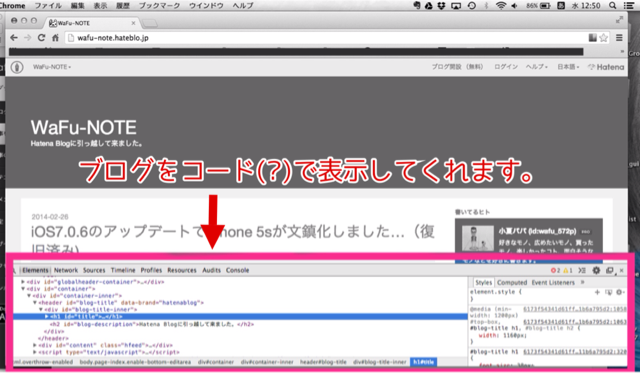Open the Chrome home page button

[x=56, y=38]
